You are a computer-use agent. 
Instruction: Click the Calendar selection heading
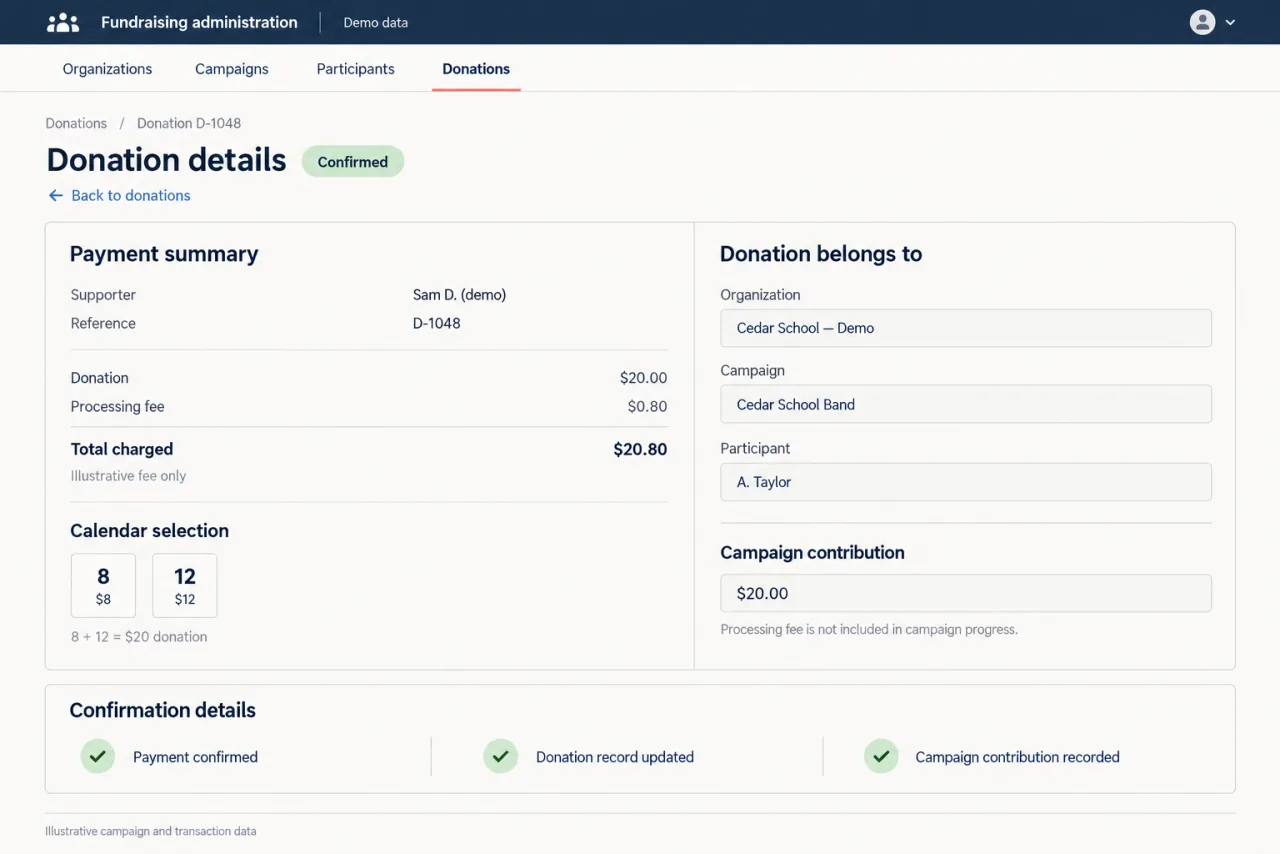coord(149,531)
